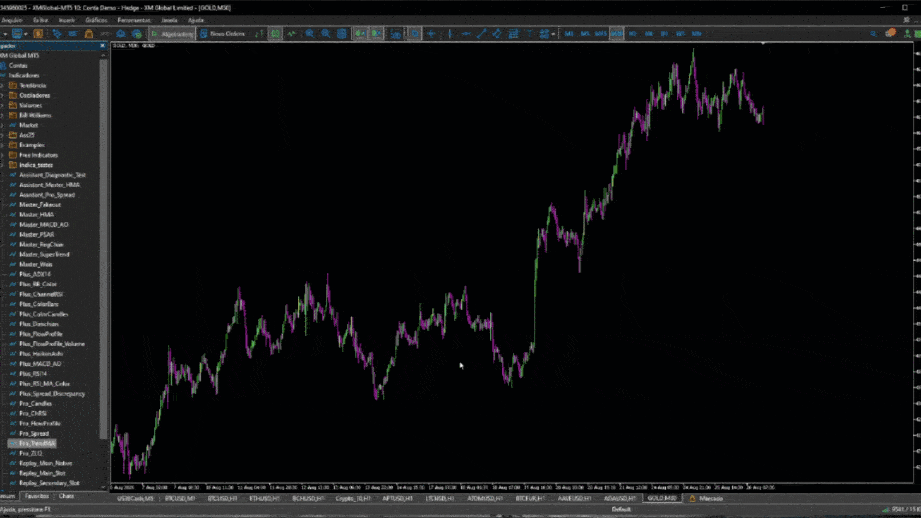Click the market globe toolbar icon
The image size is (921, 518).
[x=136, y=34]
